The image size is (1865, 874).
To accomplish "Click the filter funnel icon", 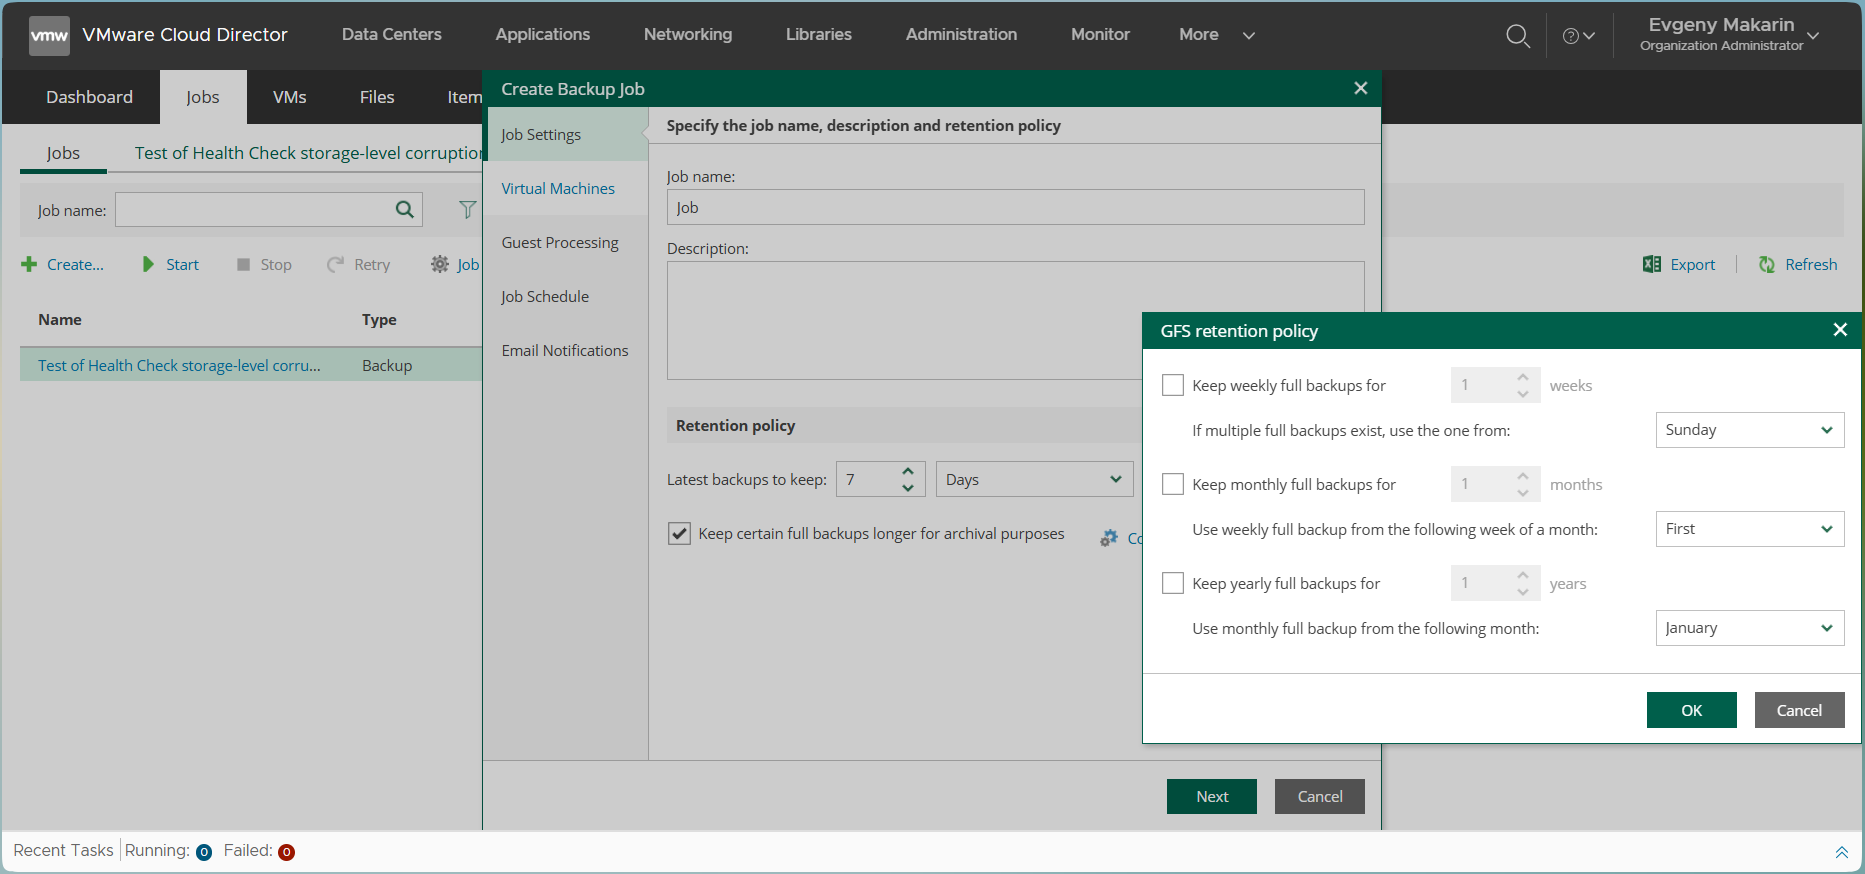I will [467, 210].
